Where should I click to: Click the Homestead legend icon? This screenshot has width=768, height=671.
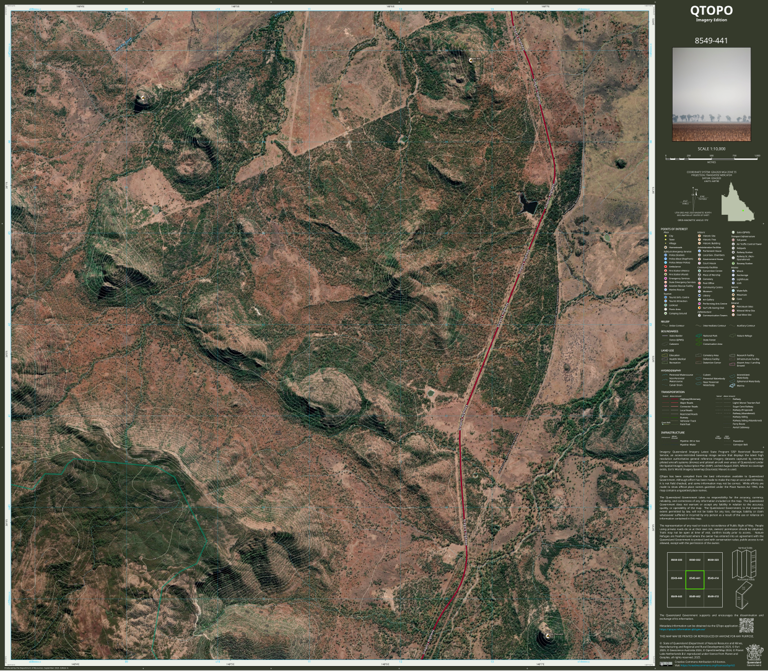click(666, 247)
